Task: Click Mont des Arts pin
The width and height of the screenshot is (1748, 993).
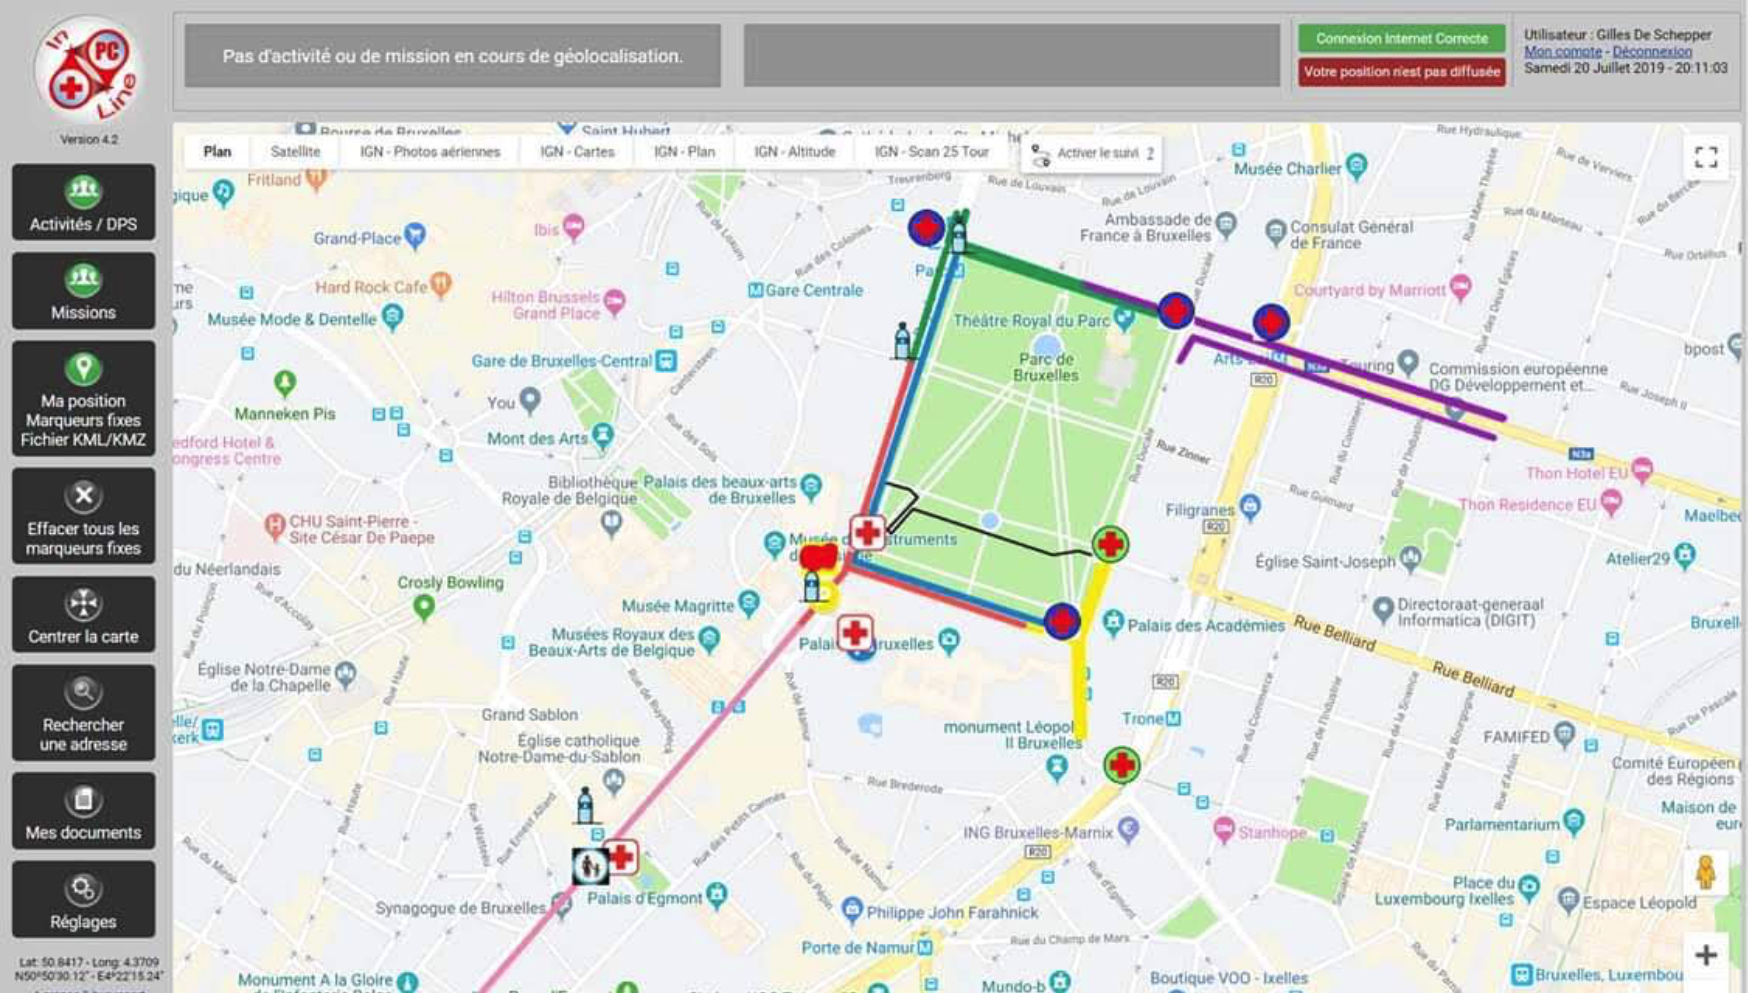Action: pyautogui.click(x=602, y=435)
